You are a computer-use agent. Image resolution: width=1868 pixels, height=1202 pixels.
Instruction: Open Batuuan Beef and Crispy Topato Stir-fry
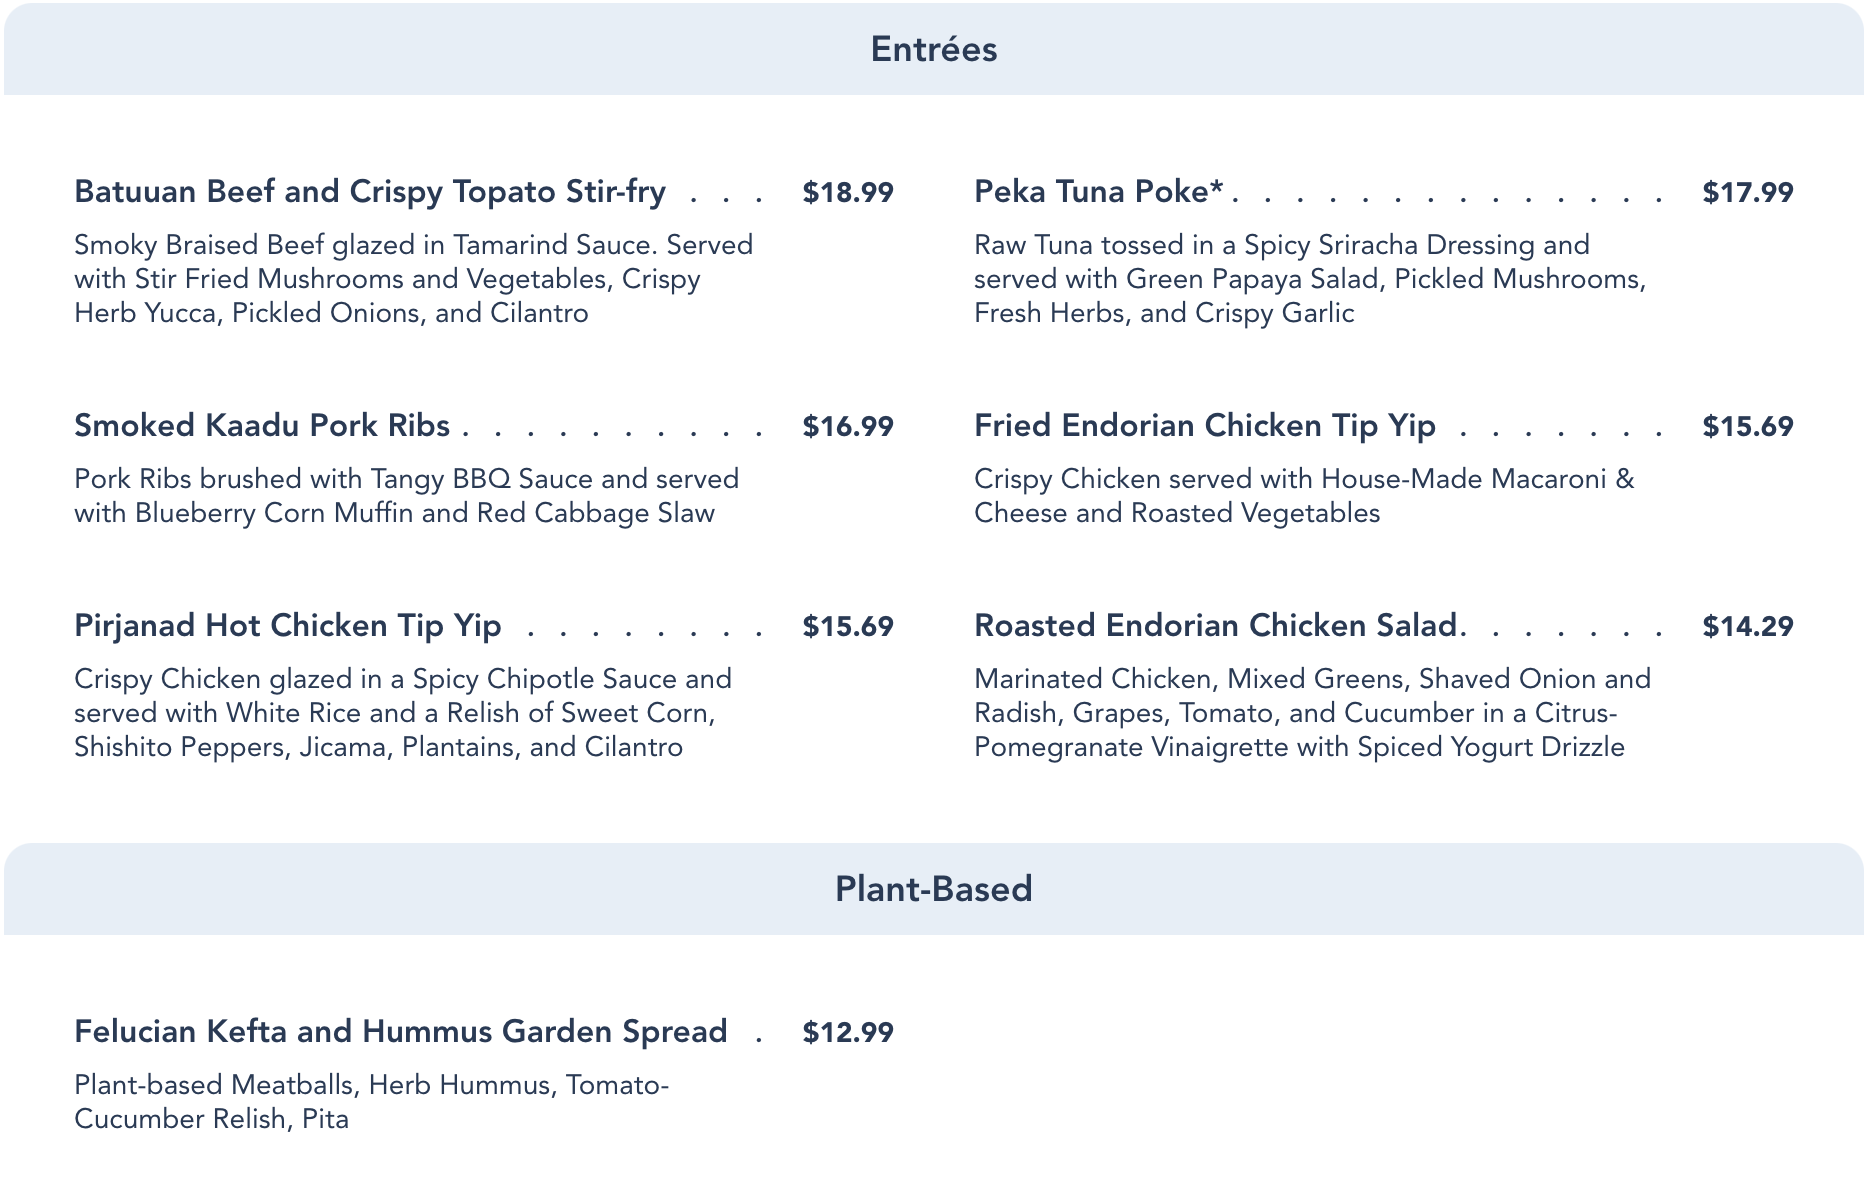click(x=370, y=191)
